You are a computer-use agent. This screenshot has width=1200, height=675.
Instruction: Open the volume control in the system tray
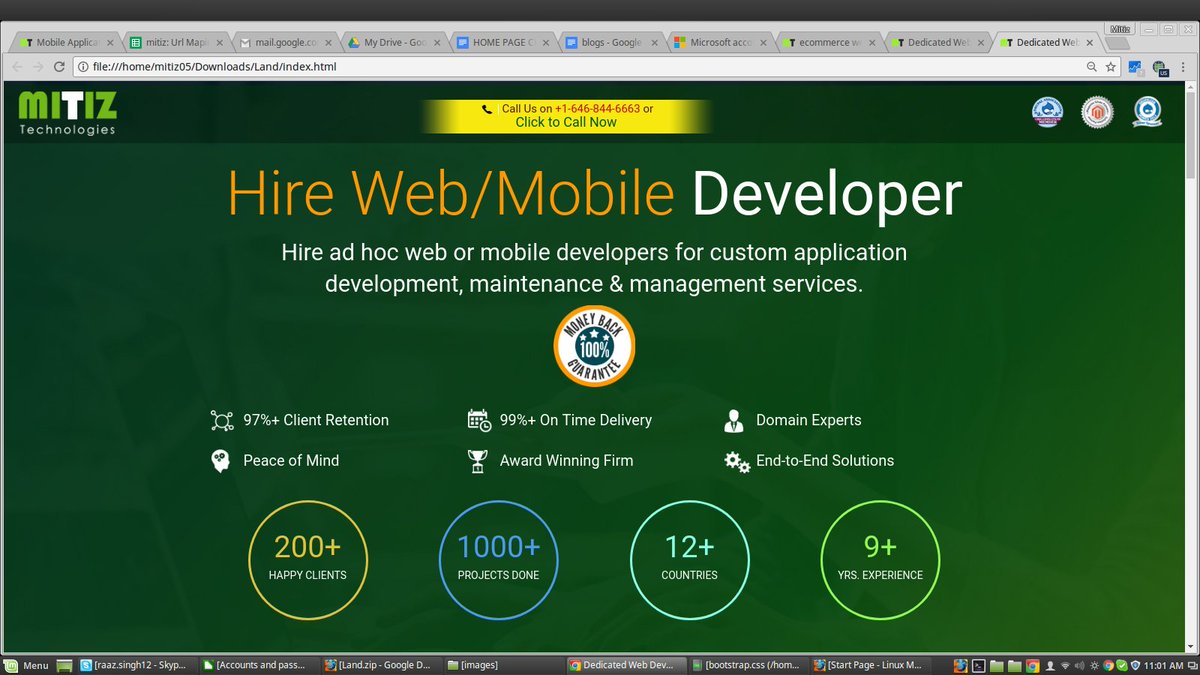(1080, 665)
